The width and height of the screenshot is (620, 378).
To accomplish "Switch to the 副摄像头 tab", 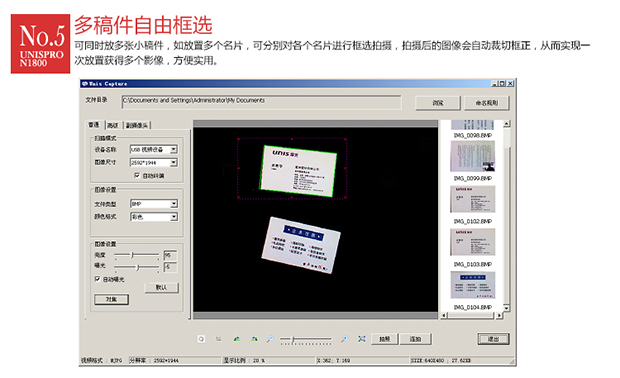I will (137, 125).
